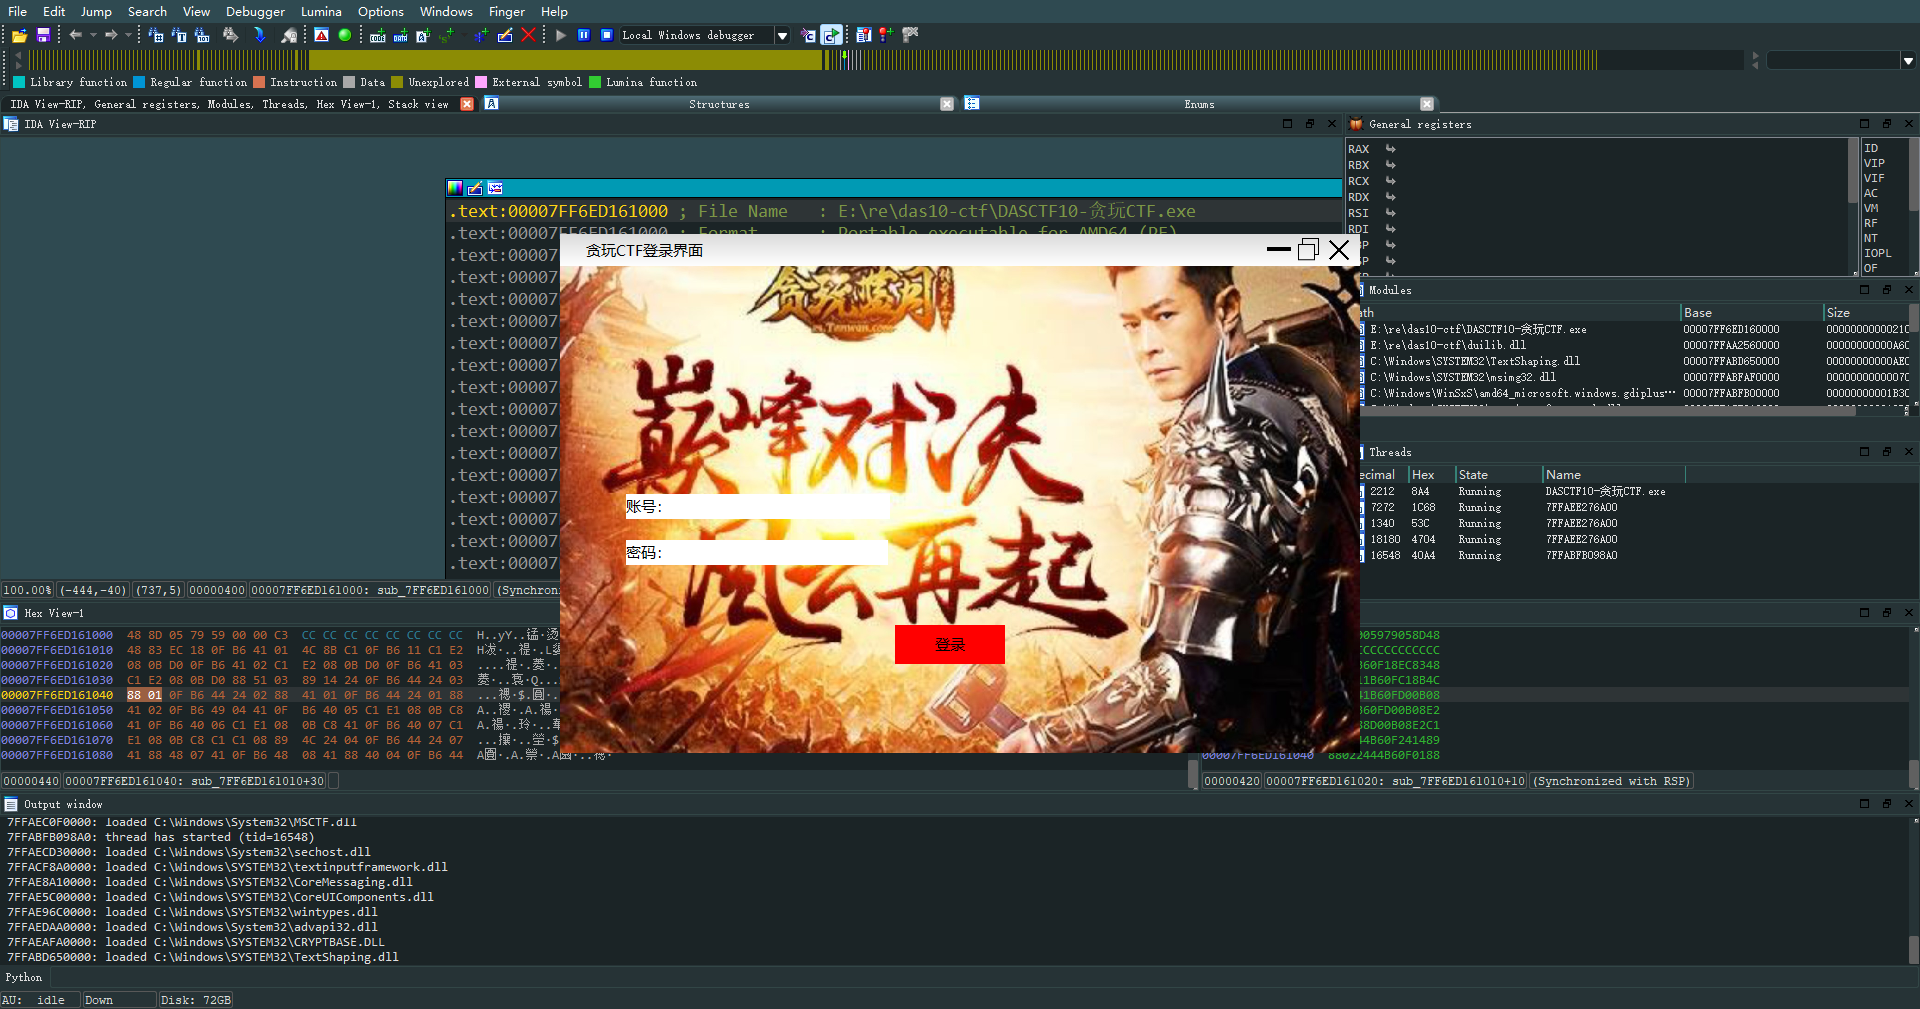Click the grey flag with X icon
Screen dimensions: 1920x1009
coord(910,35)
